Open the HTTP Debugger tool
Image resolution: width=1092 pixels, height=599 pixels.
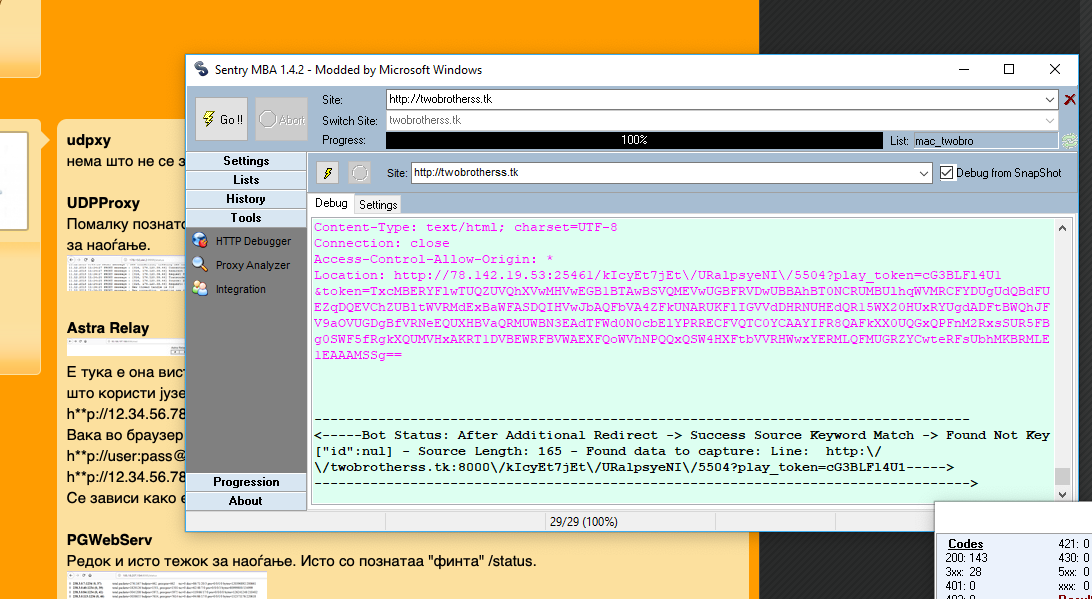252,241
